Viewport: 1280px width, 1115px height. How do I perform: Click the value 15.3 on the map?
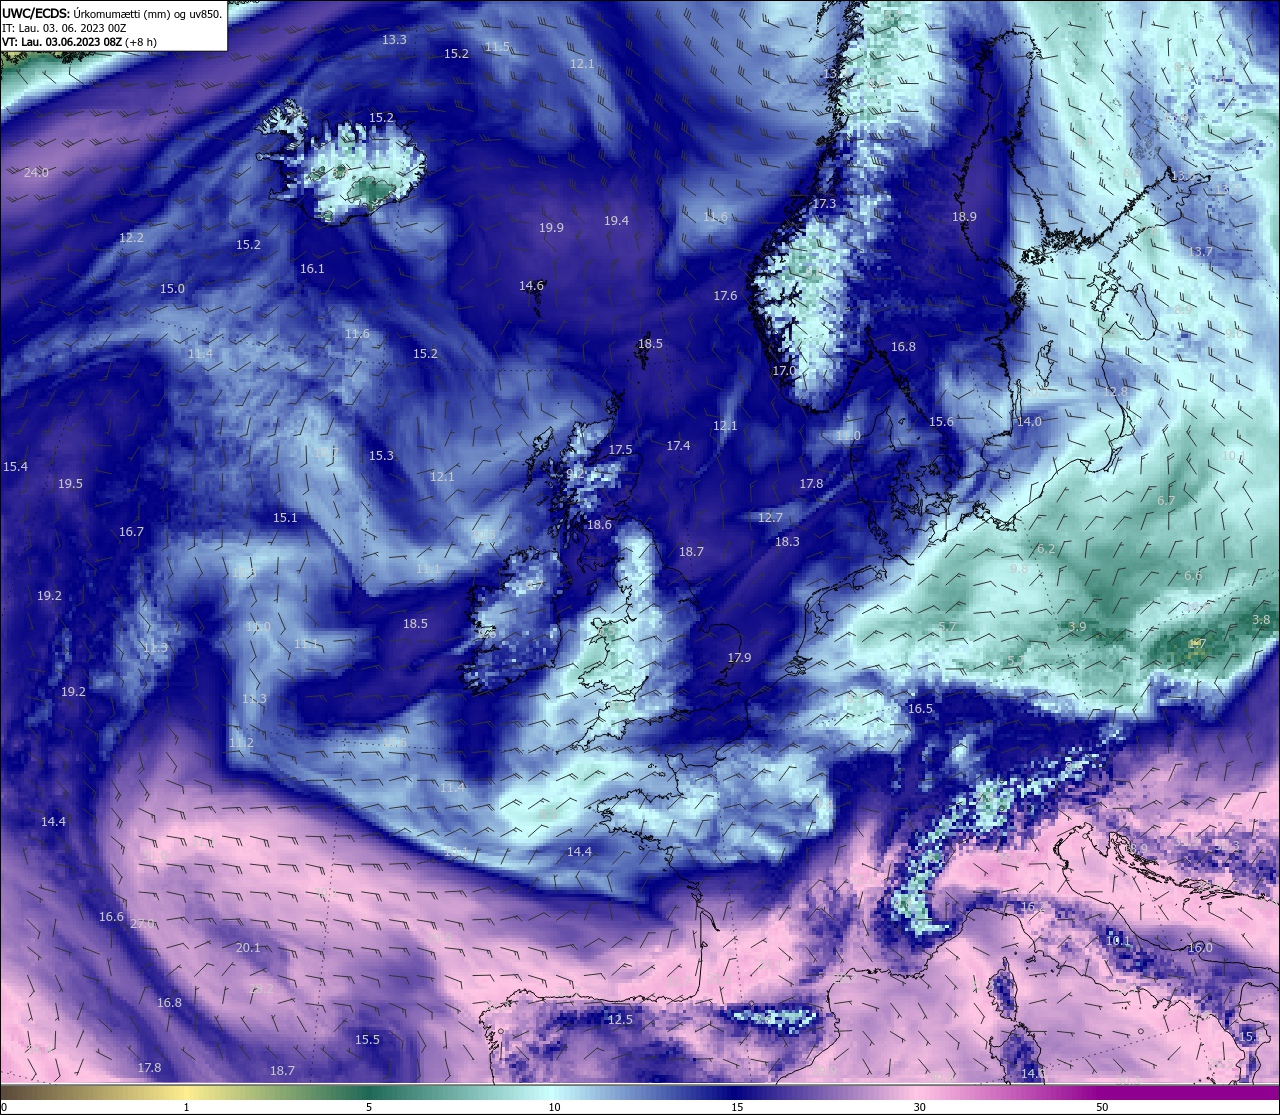pyautogui.click(x=381, y=456)
